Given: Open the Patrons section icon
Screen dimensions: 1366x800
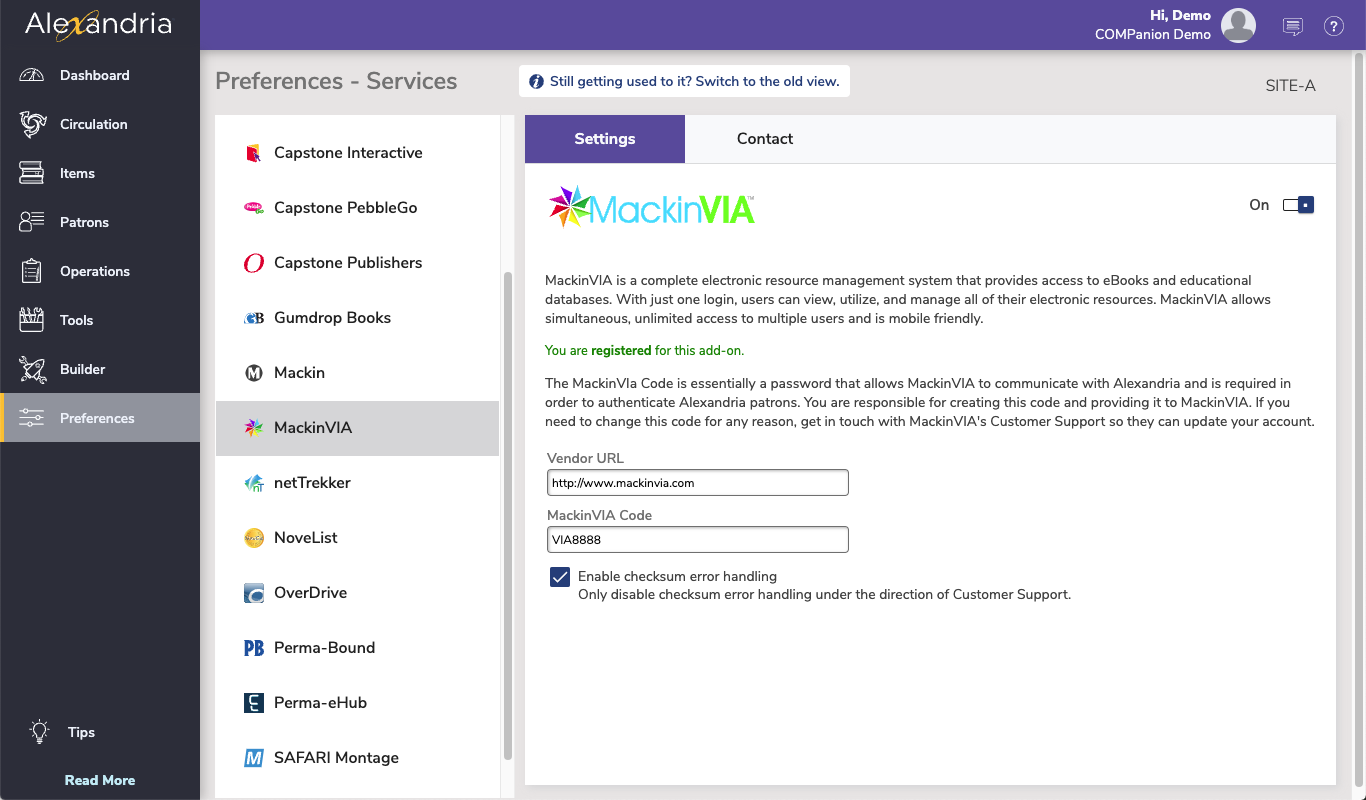Looking at the screenshot, I should 32,222.
